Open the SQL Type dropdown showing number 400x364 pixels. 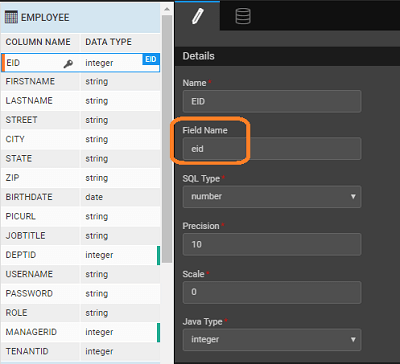coord(272,197)
